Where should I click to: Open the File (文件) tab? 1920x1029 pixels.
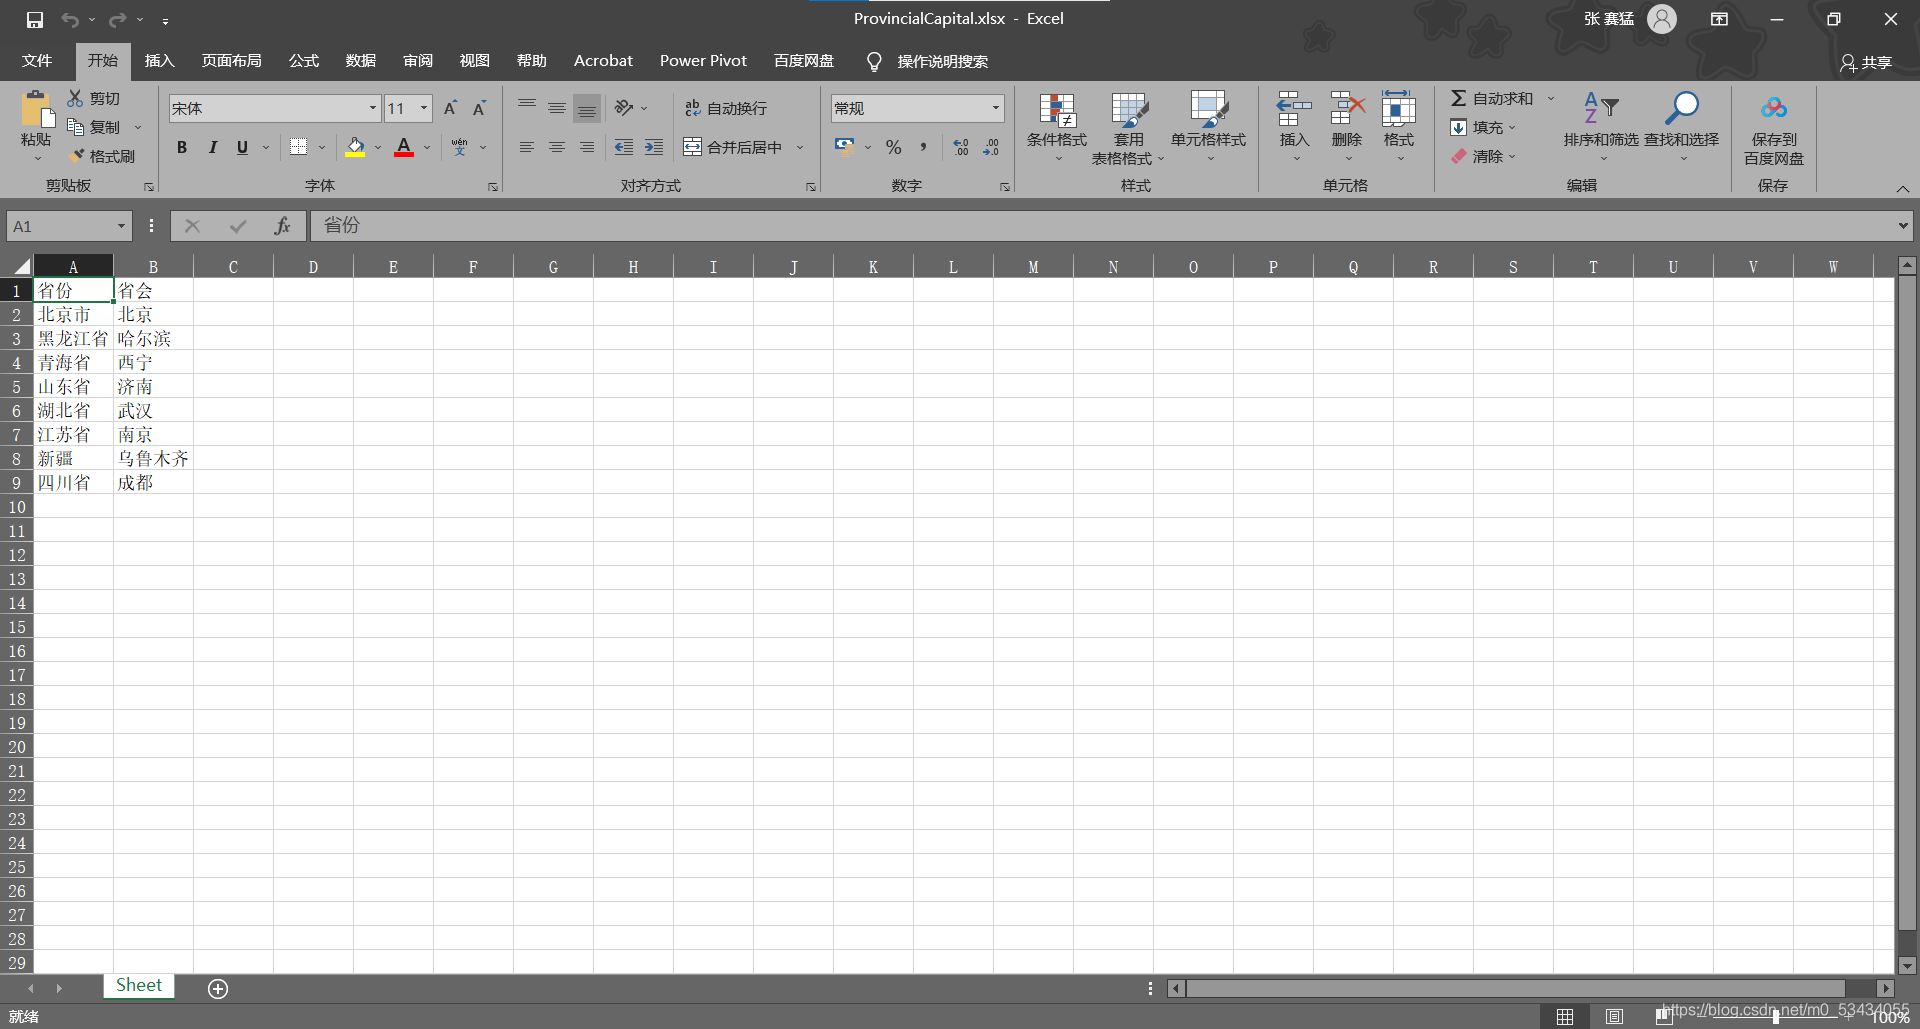[x=37, y=61]
